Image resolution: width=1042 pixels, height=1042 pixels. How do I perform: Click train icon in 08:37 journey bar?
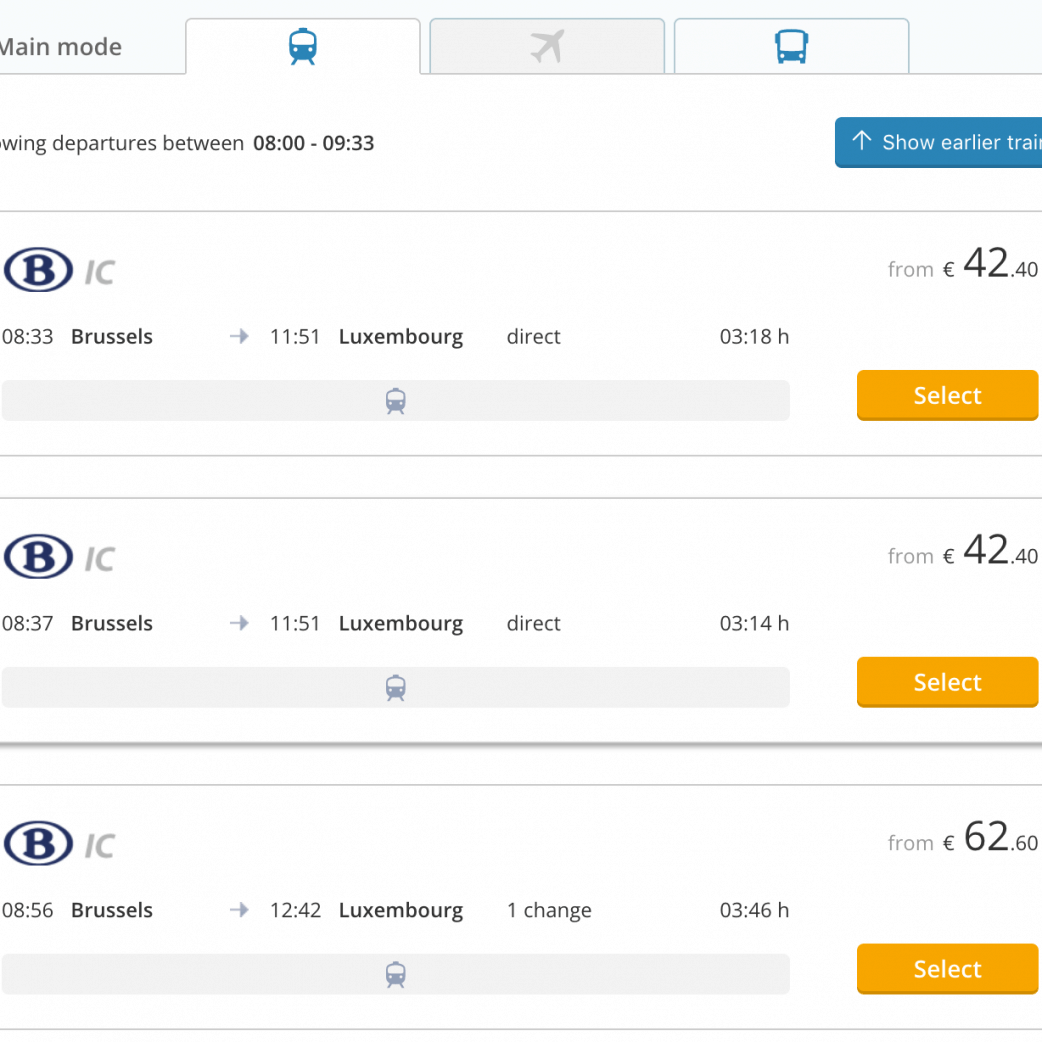click(x=396, y=688)
